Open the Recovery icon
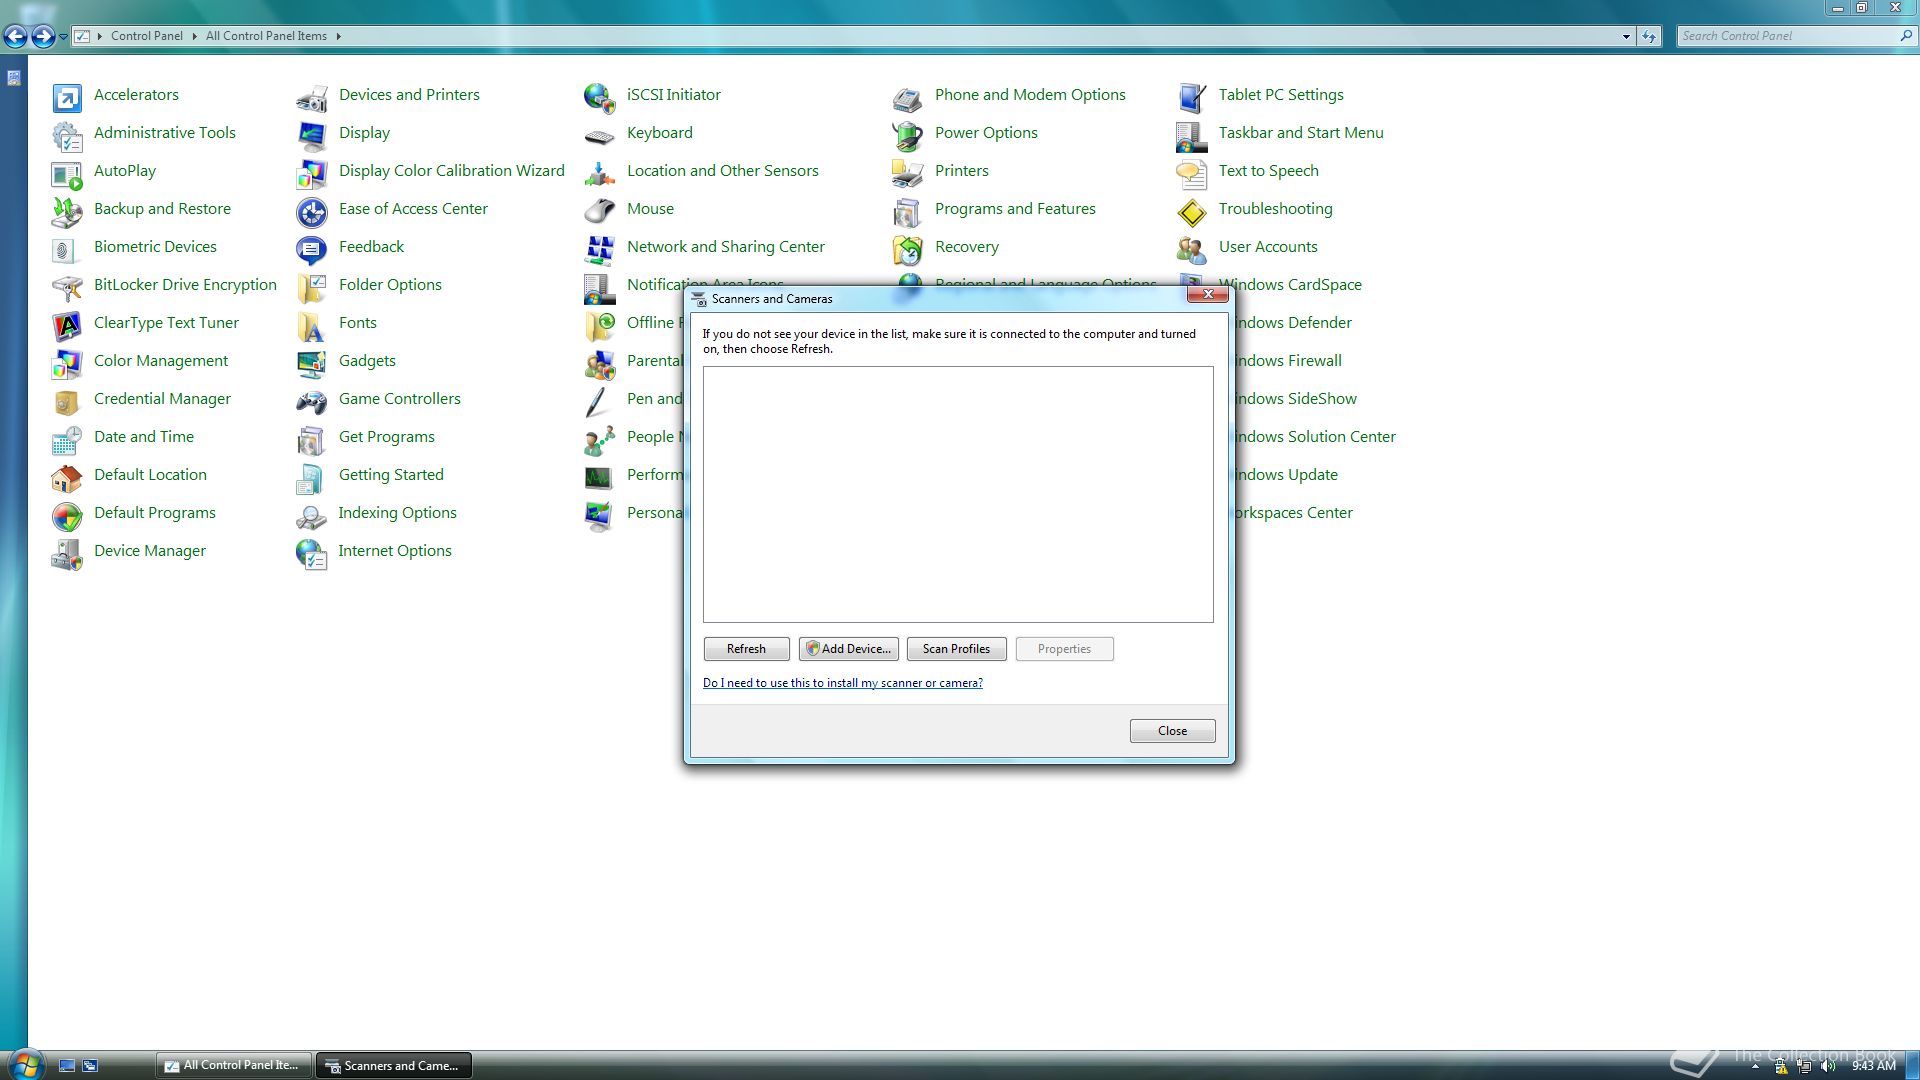The width and height of the screenshot is (1920, 1080). pyautogui.click(x=908, y=249)
